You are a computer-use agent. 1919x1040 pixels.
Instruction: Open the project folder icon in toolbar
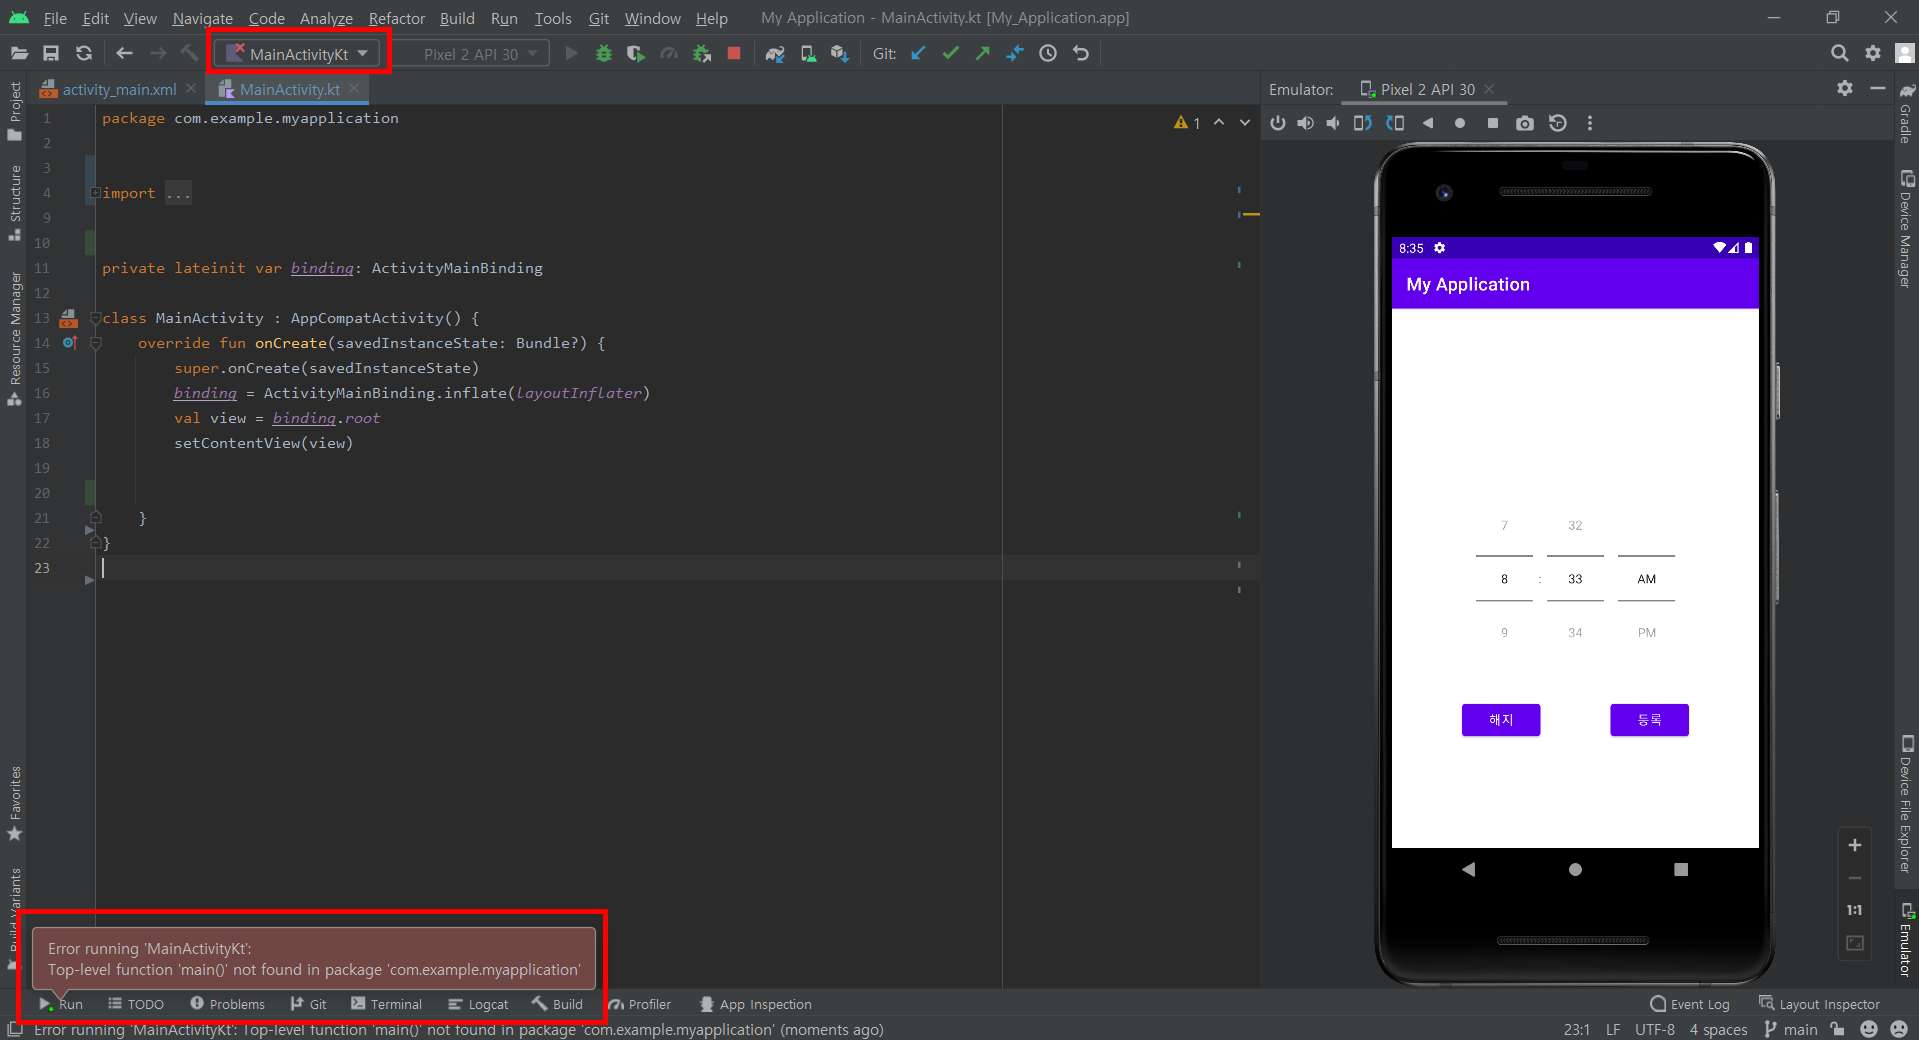(x=19, y=53)
